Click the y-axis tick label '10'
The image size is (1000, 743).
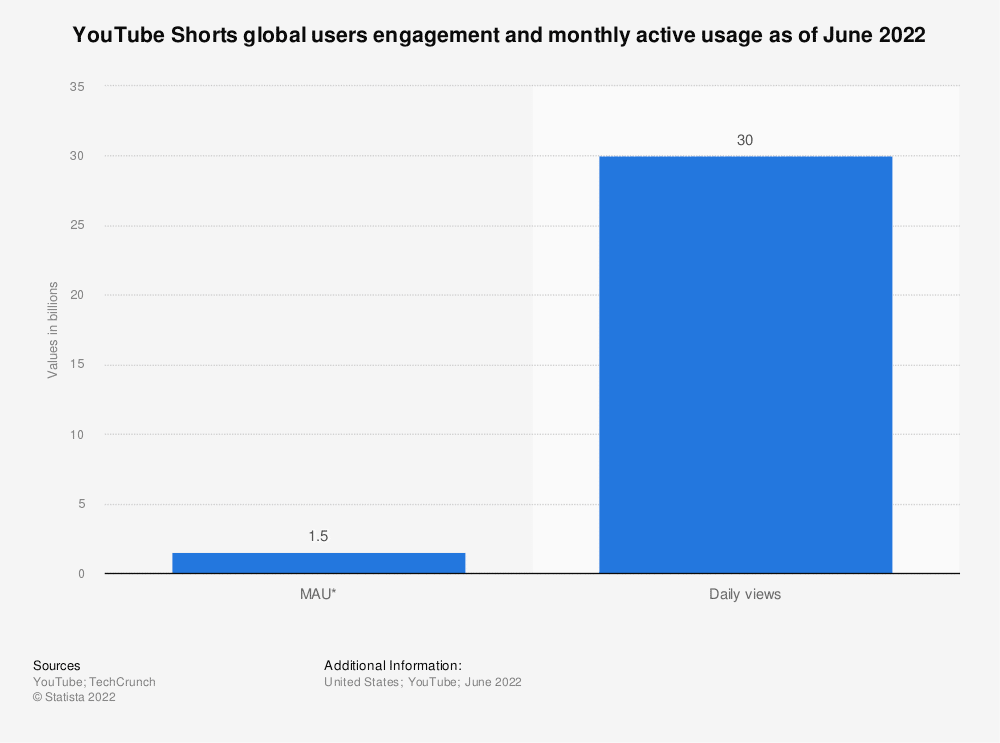point(77,435)
